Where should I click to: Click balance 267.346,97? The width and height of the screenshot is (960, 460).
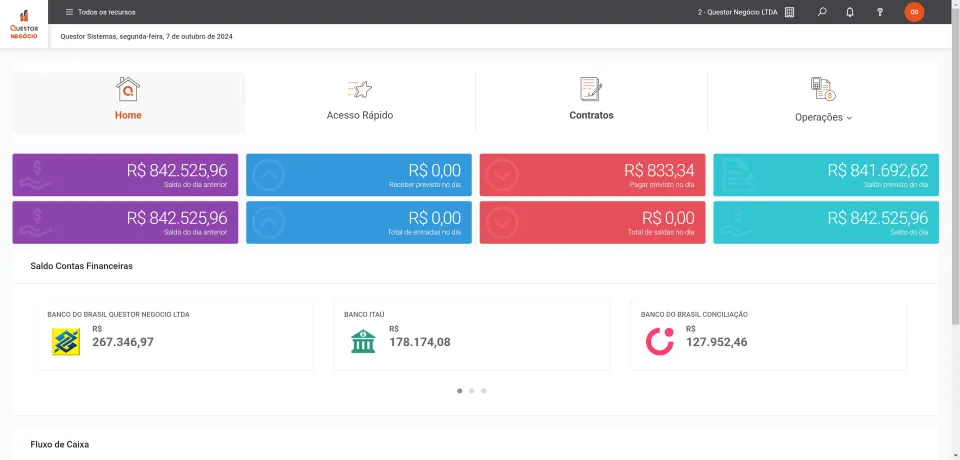tap(123, 342)
